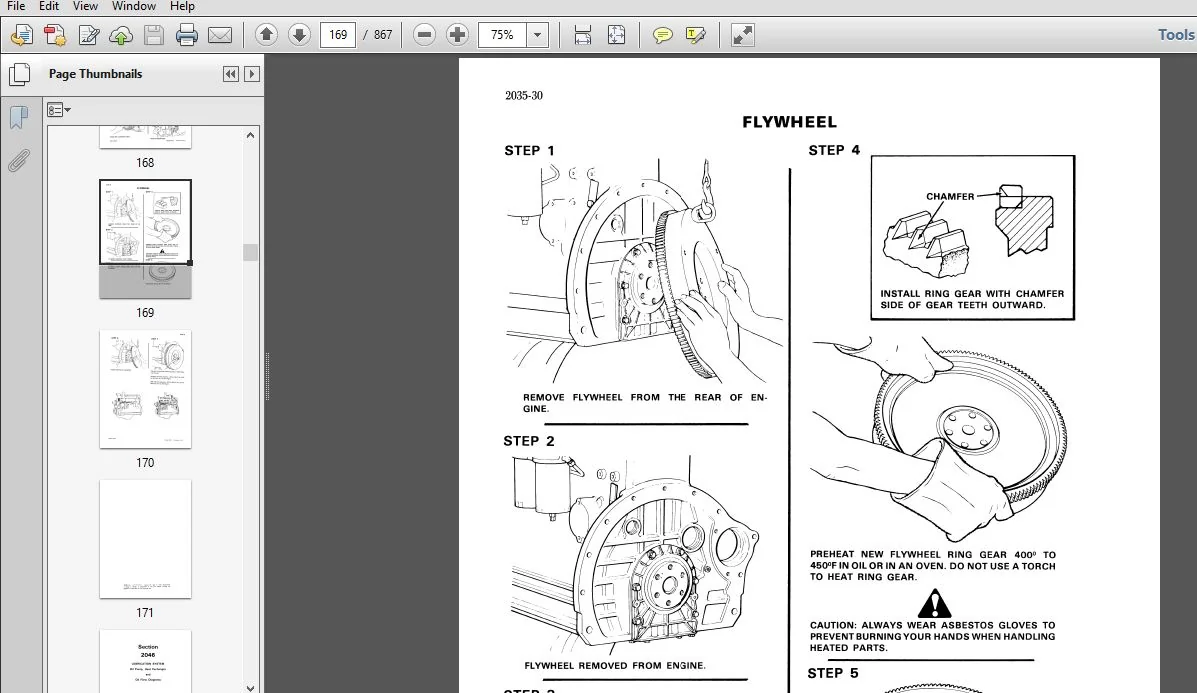Viewport: 1197px width, 693px height.
Task: Click the Email envelope icon
Action: coord(220,35)
